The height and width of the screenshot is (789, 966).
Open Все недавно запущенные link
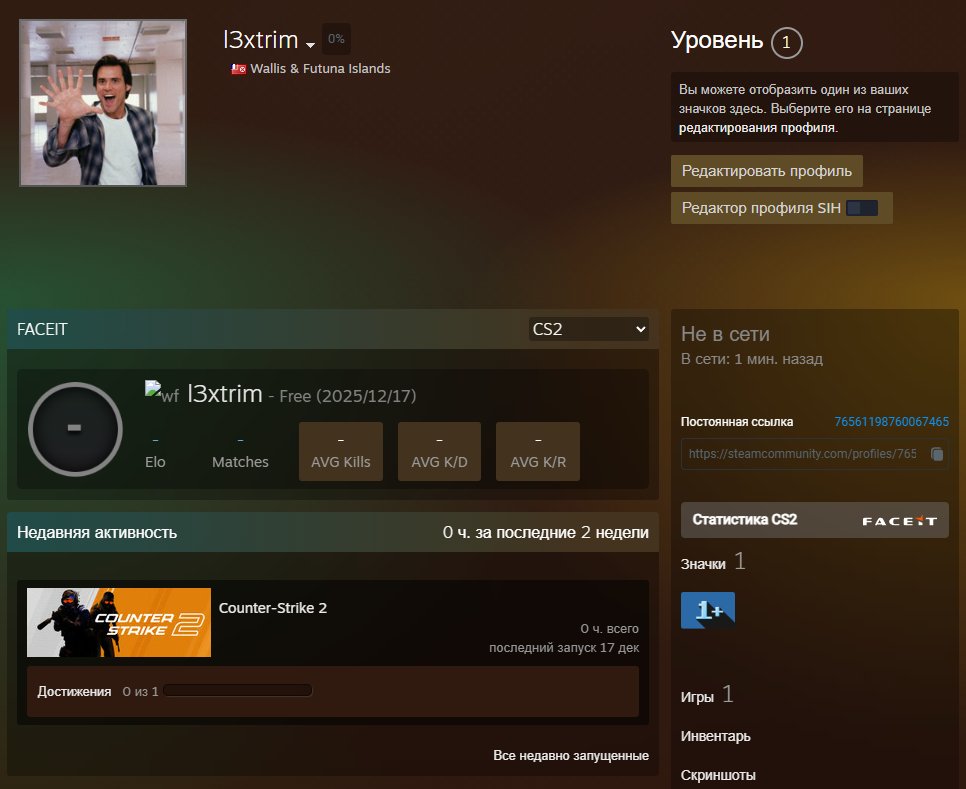click(570, 755)
